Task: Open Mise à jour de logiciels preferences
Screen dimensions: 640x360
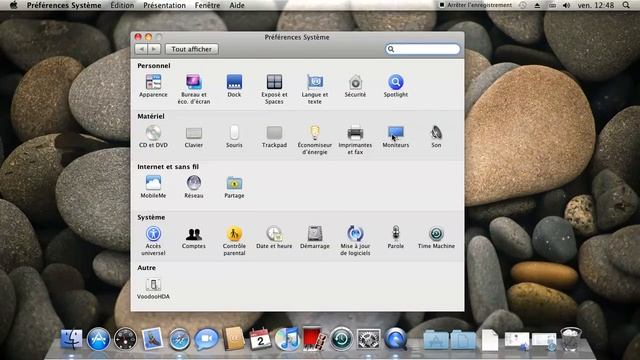Action: pos(355,241)
